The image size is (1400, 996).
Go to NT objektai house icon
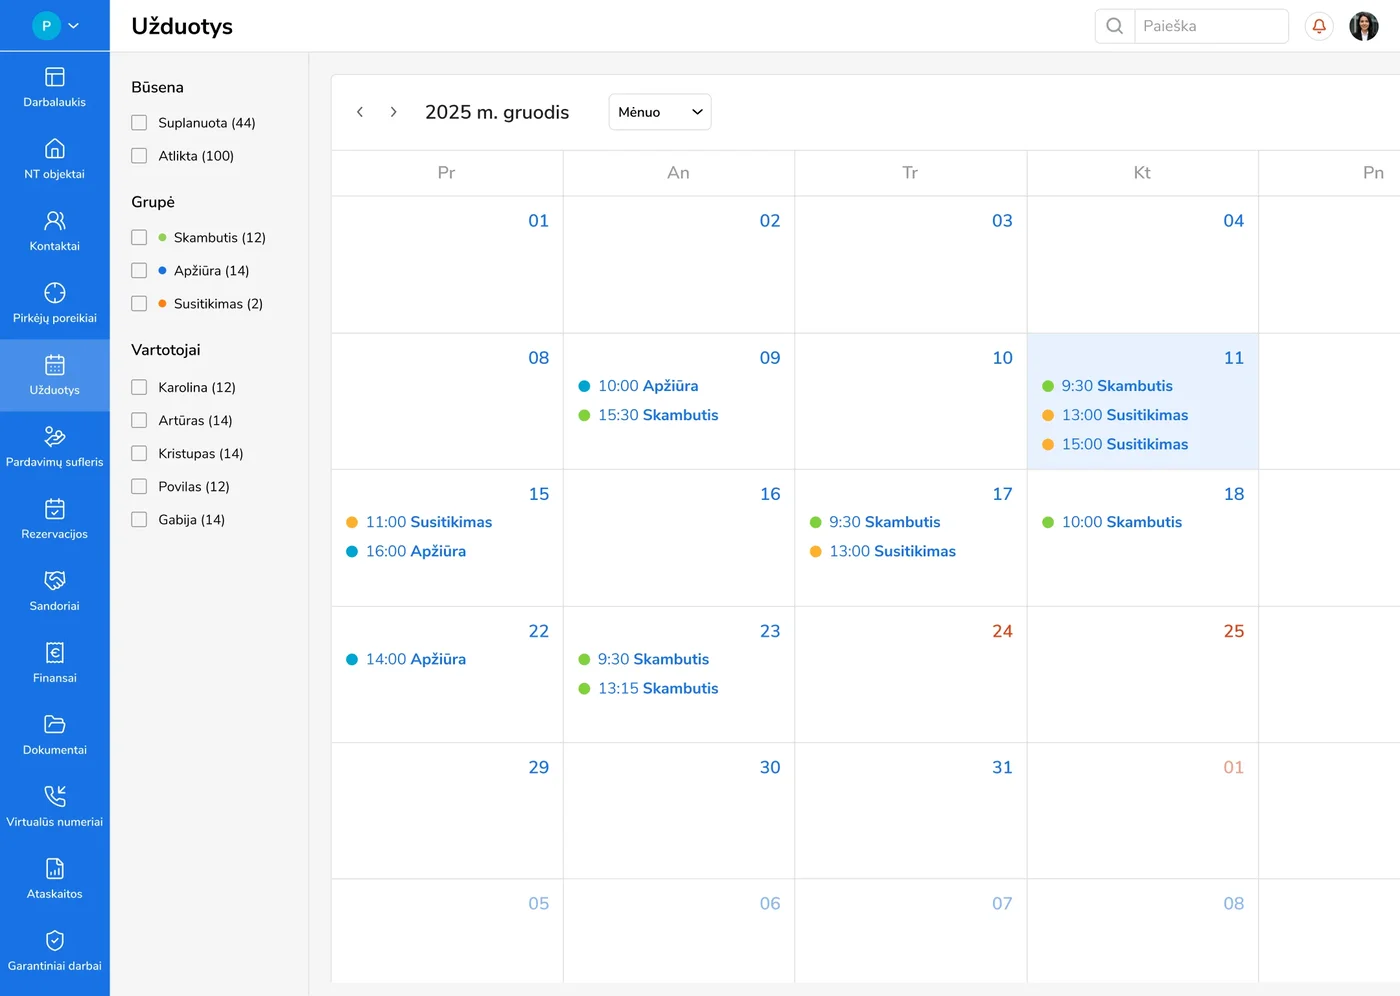pyautogui.click(x=55, y=149)
